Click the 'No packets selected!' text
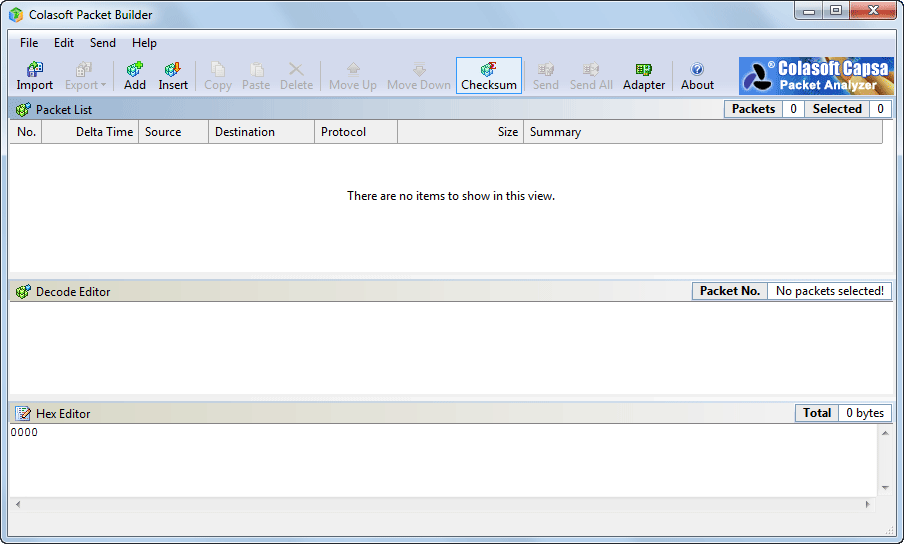The width and height of the screenshot is (904, 544). click(x=830, y=291)
